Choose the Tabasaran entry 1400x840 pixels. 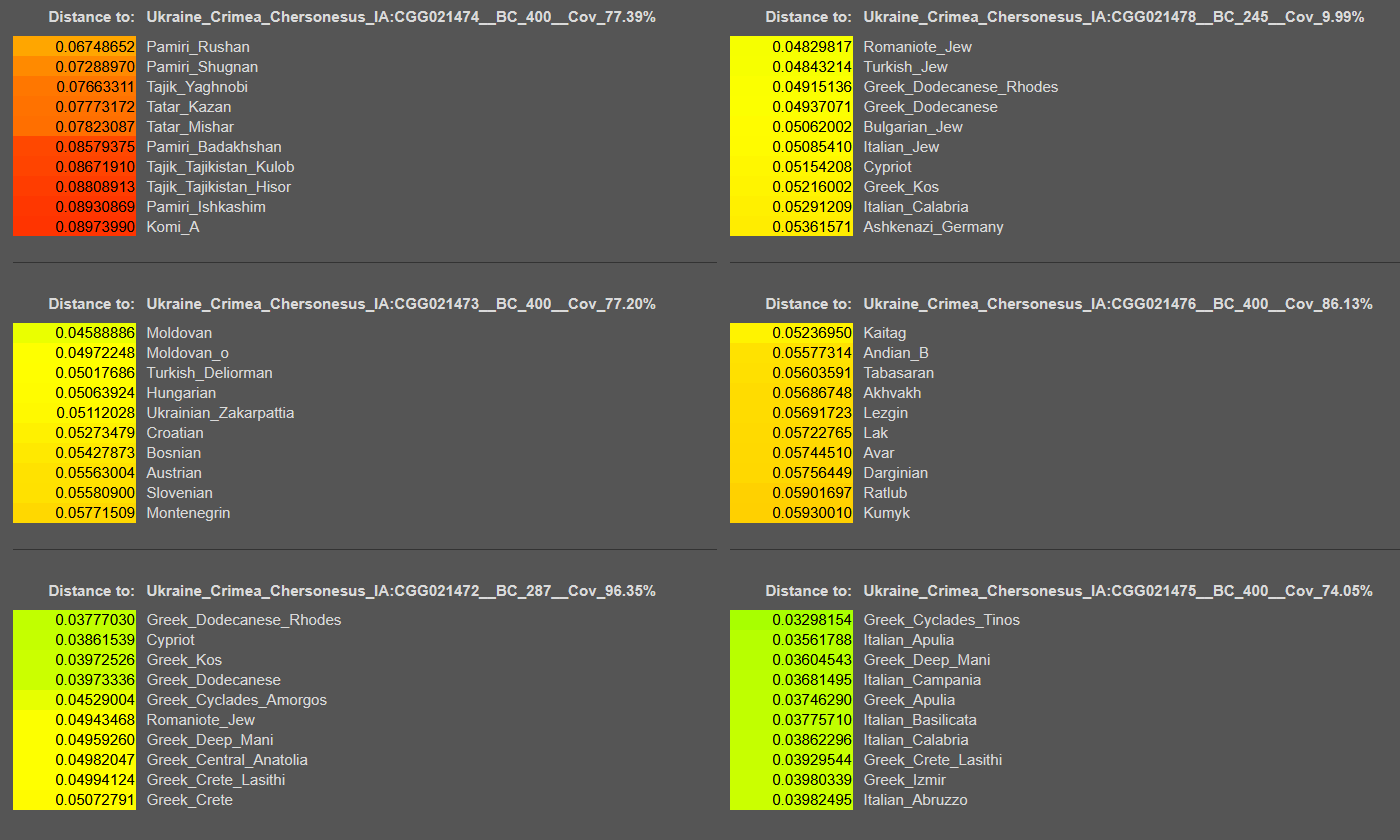coord(898,373)
